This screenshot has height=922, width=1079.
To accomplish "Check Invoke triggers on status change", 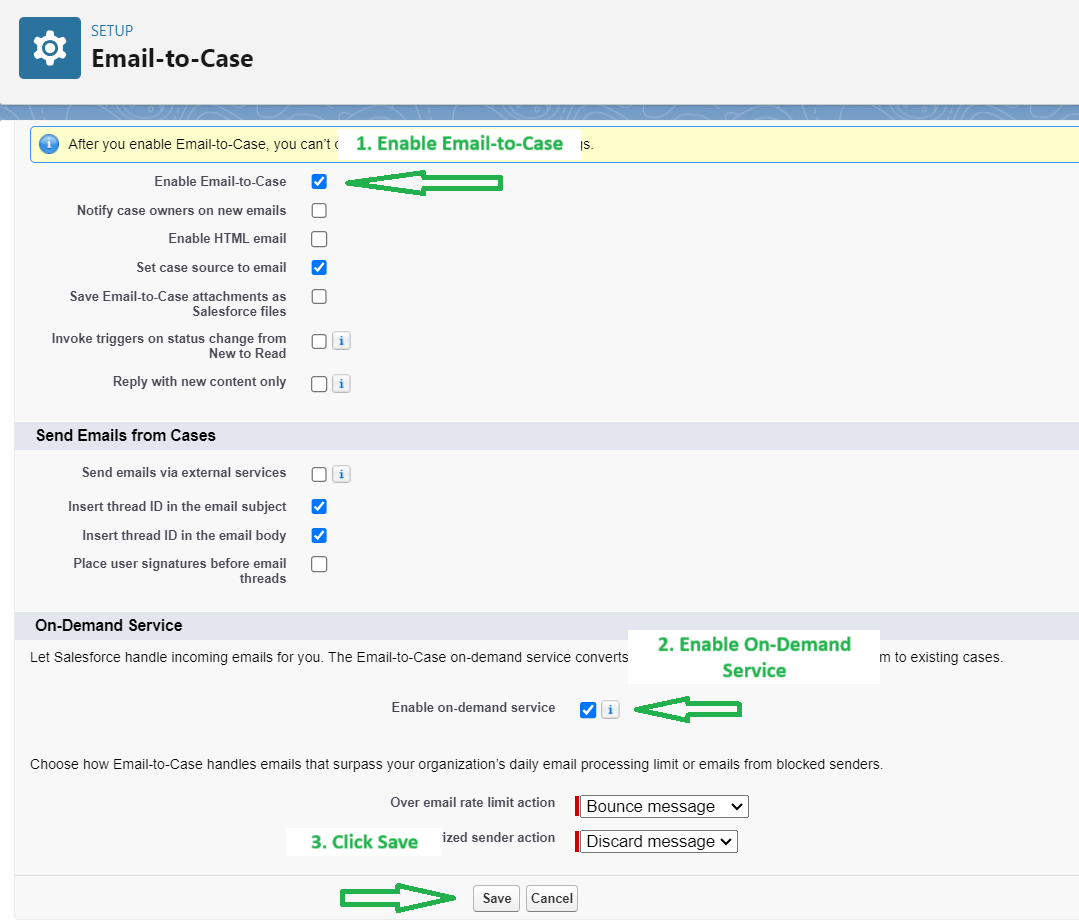I will 319,341.
